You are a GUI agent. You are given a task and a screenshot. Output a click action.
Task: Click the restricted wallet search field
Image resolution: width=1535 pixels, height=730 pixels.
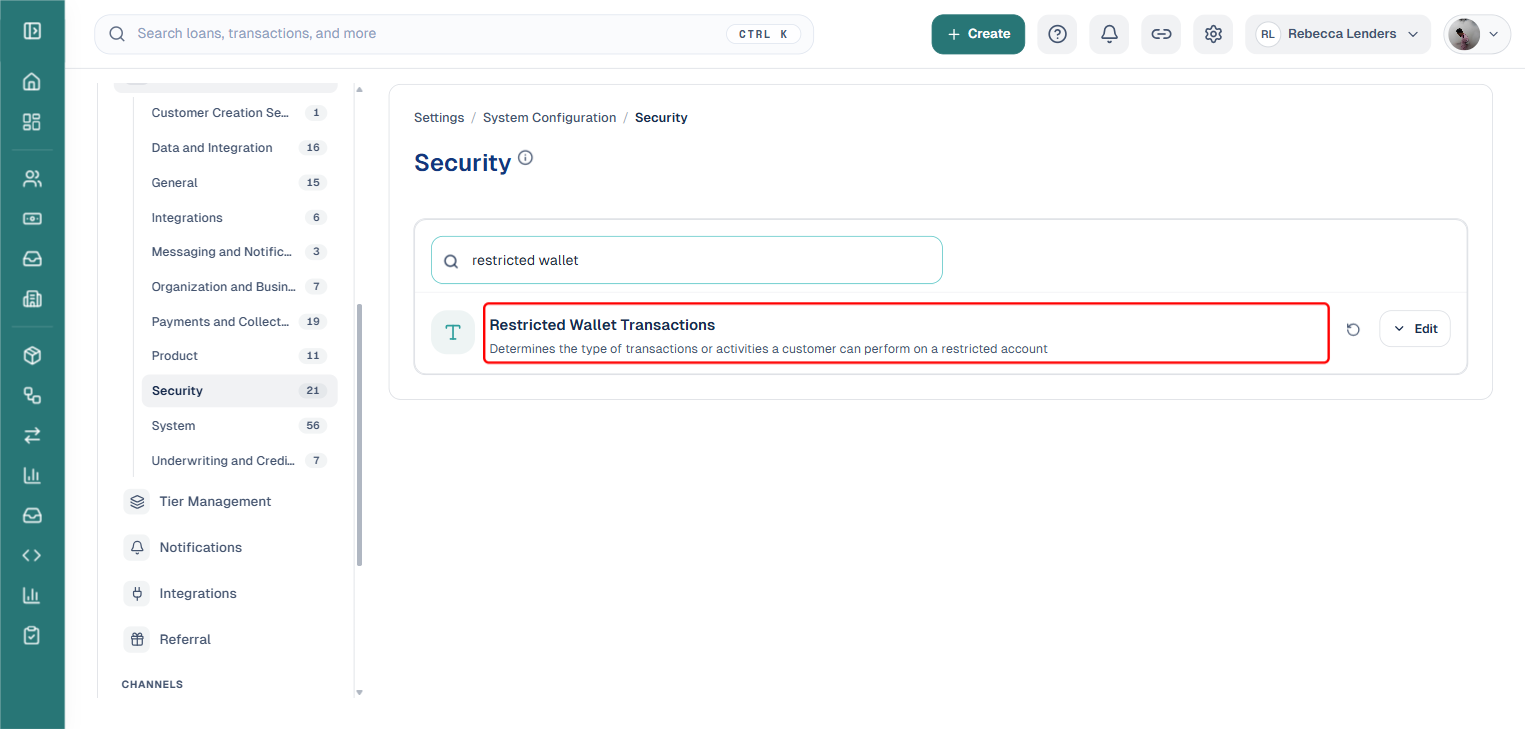click(687, 260)
